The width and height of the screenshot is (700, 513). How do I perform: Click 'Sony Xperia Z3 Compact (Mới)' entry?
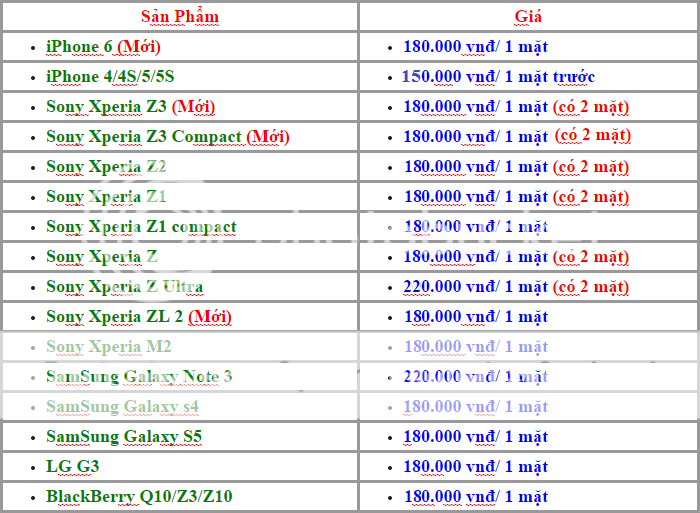point(168,137)
